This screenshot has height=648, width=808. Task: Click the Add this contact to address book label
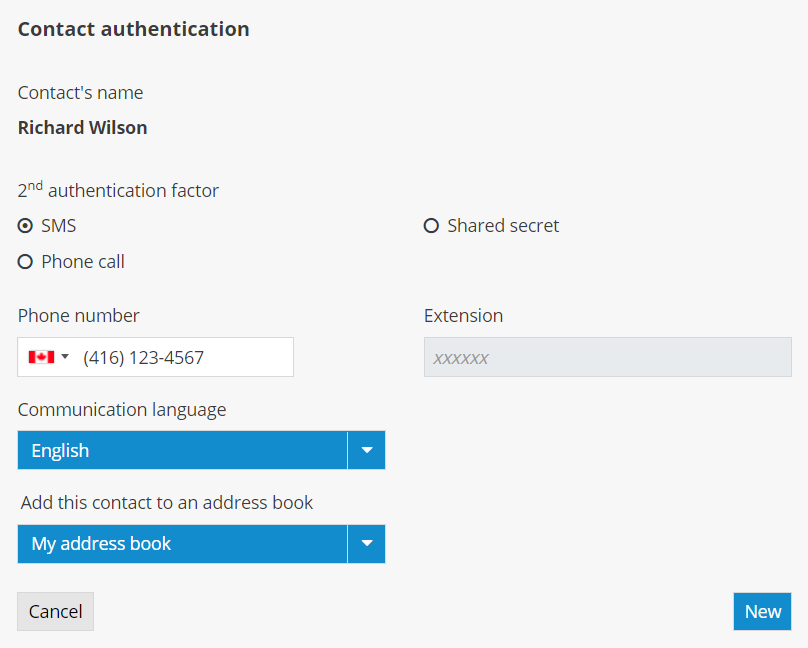pos(167,503)
